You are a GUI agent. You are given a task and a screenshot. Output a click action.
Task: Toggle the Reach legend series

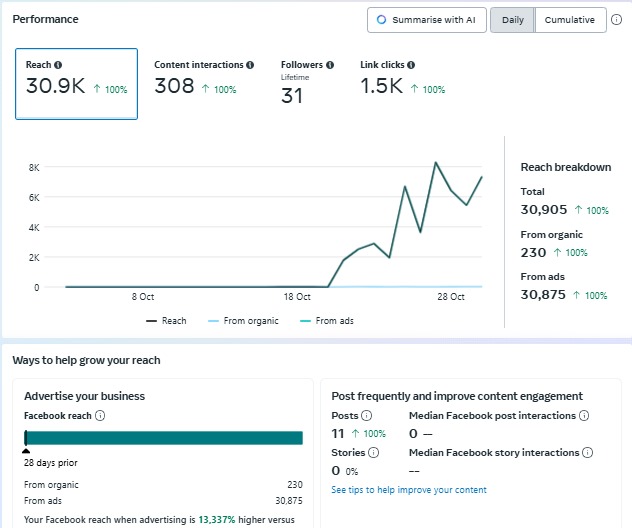coord(166,321)
